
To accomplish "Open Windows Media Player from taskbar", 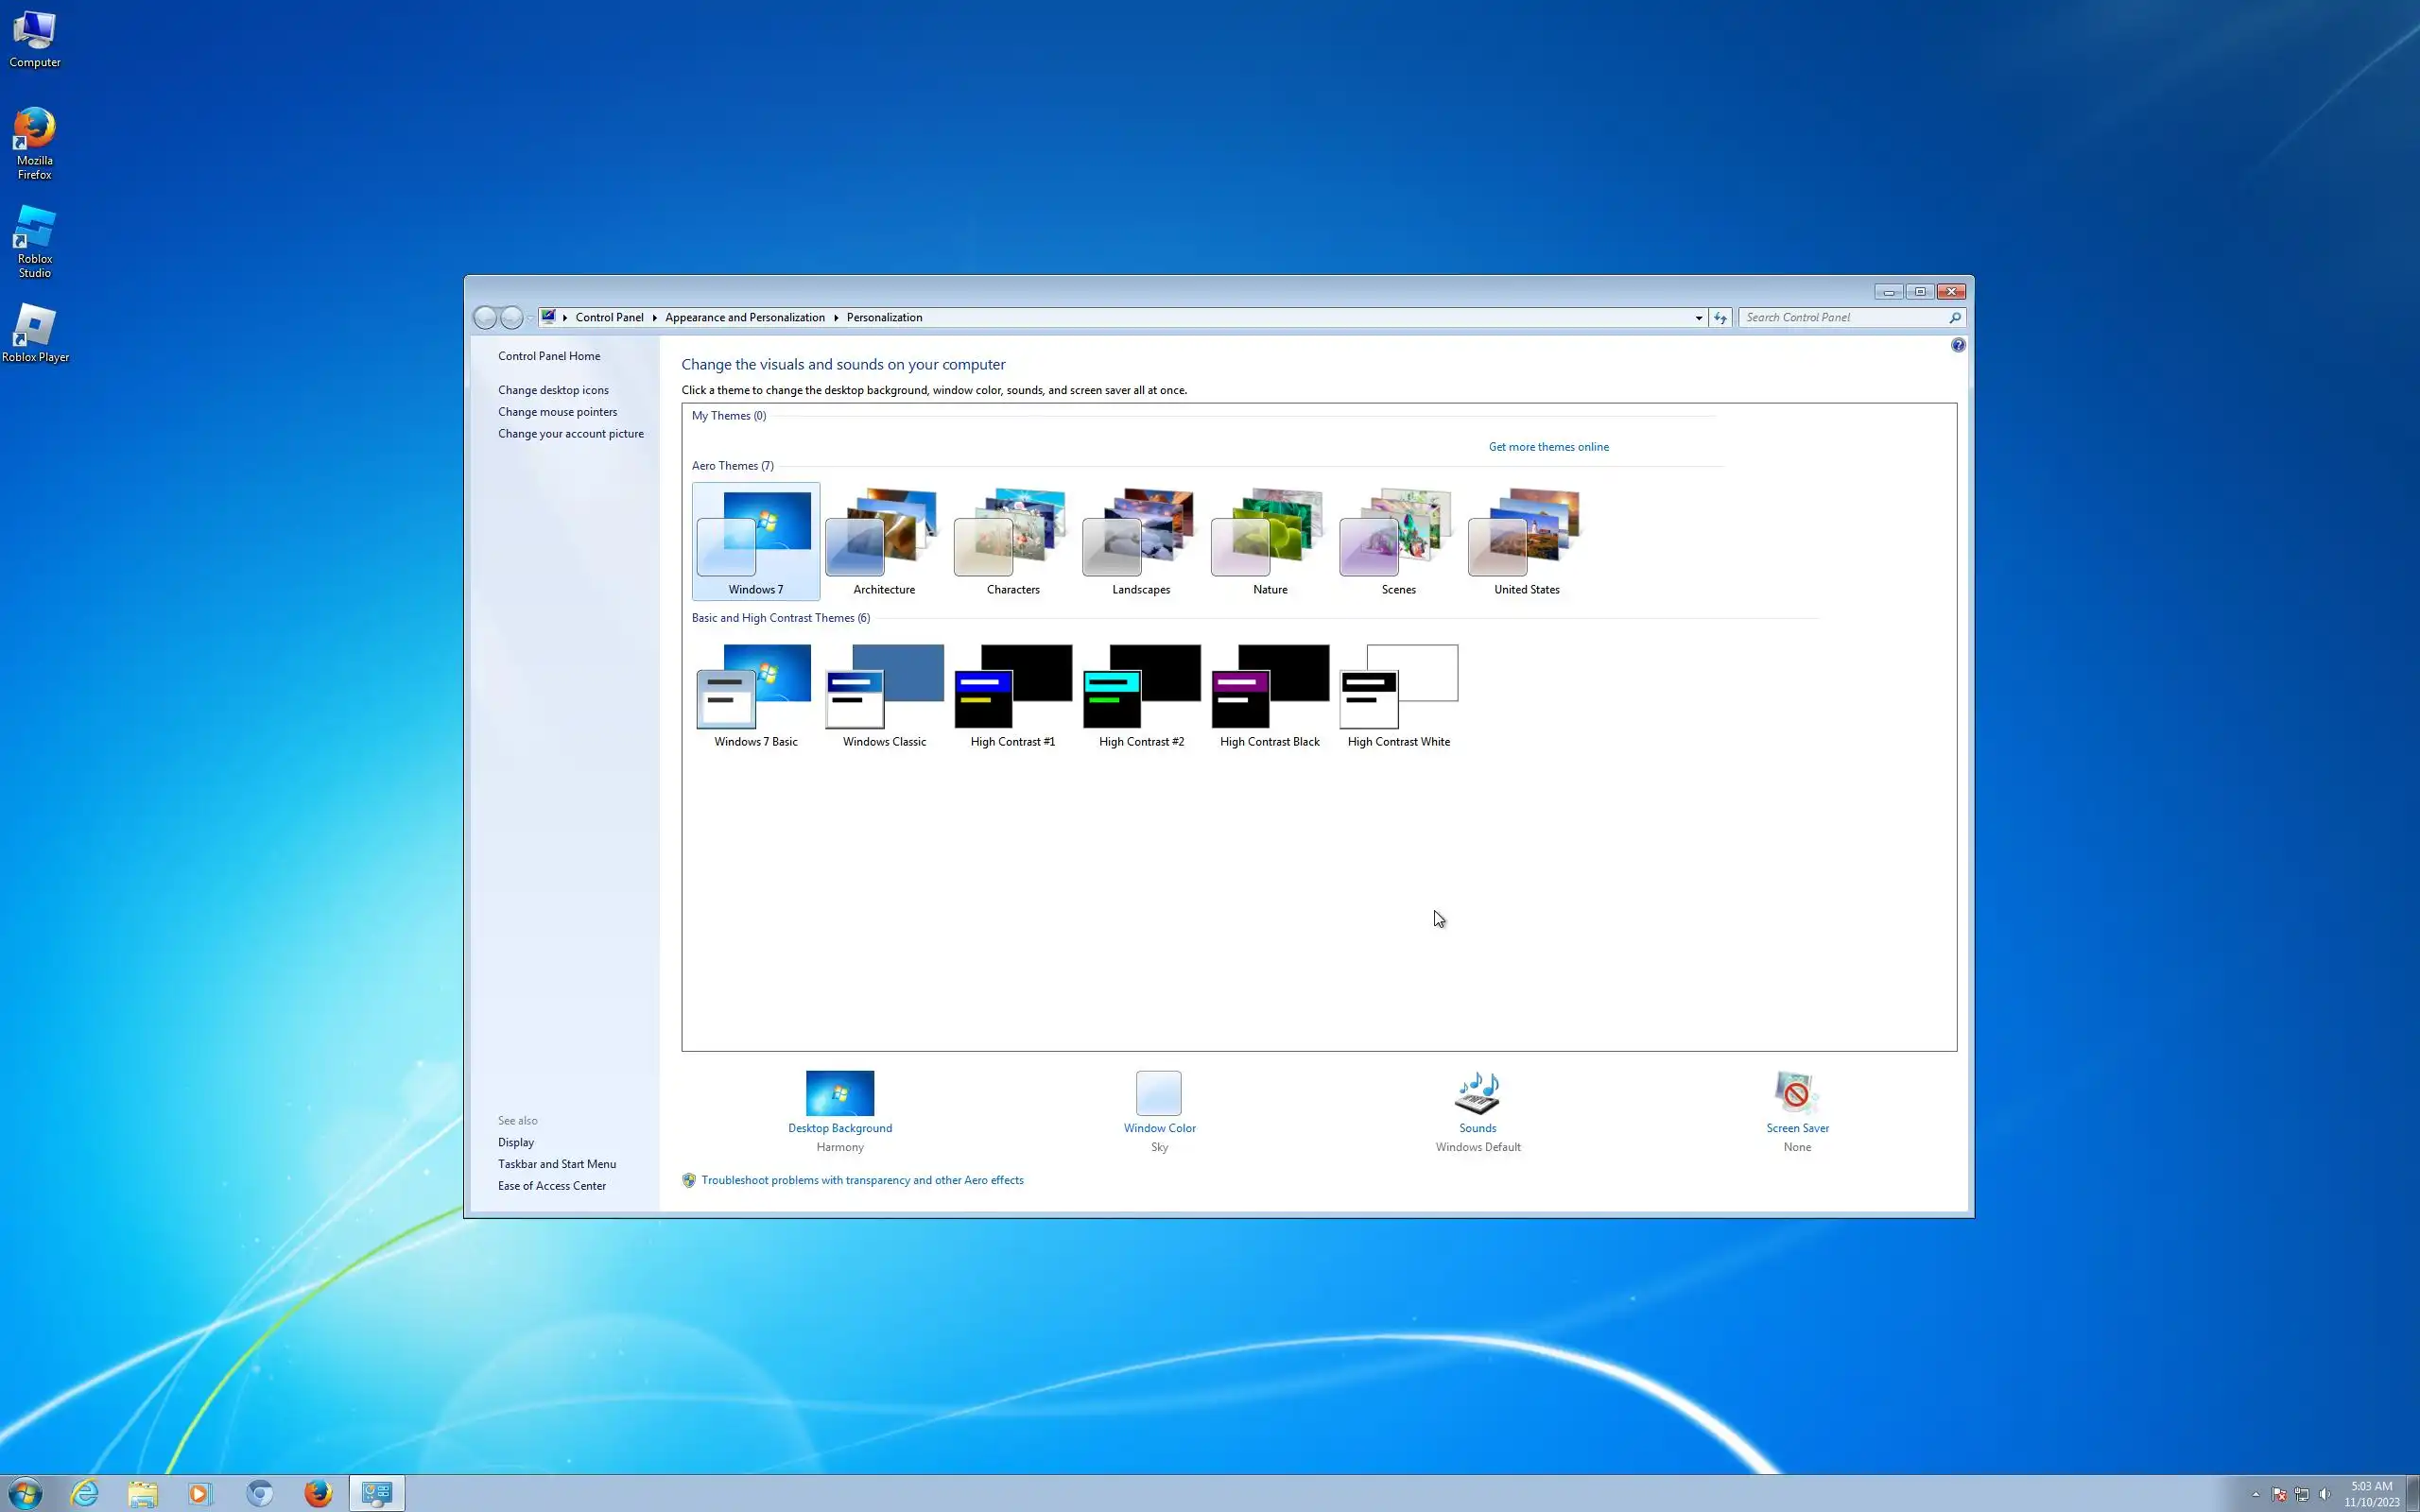I will point(199,1493).
